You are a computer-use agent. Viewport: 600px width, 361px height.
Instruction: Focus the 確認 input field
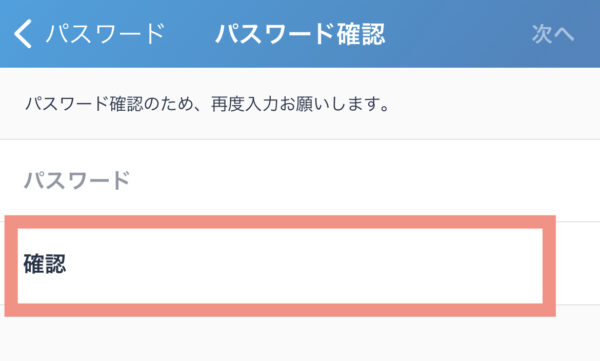tap(280, 266)
